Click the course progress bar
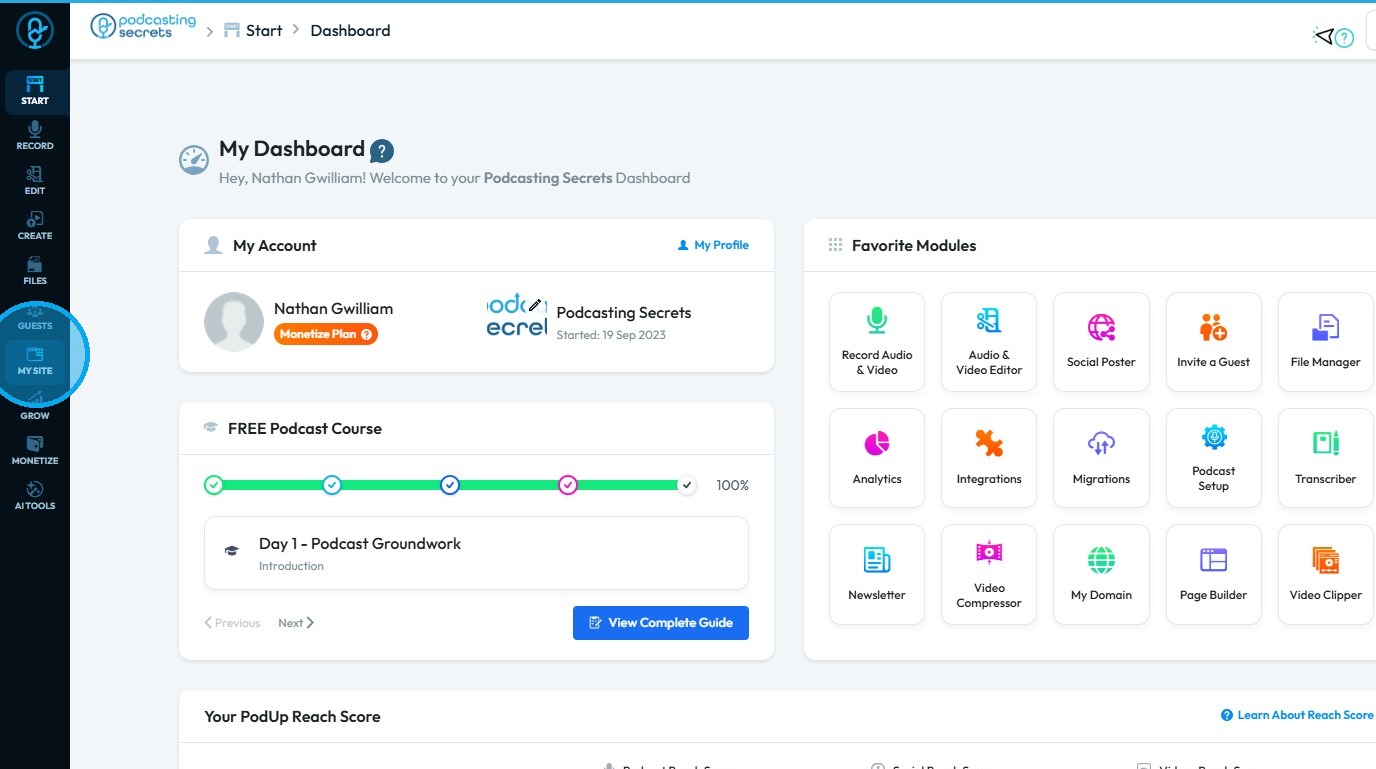This screenshot has height=769, width=1376. click(450, 485)
